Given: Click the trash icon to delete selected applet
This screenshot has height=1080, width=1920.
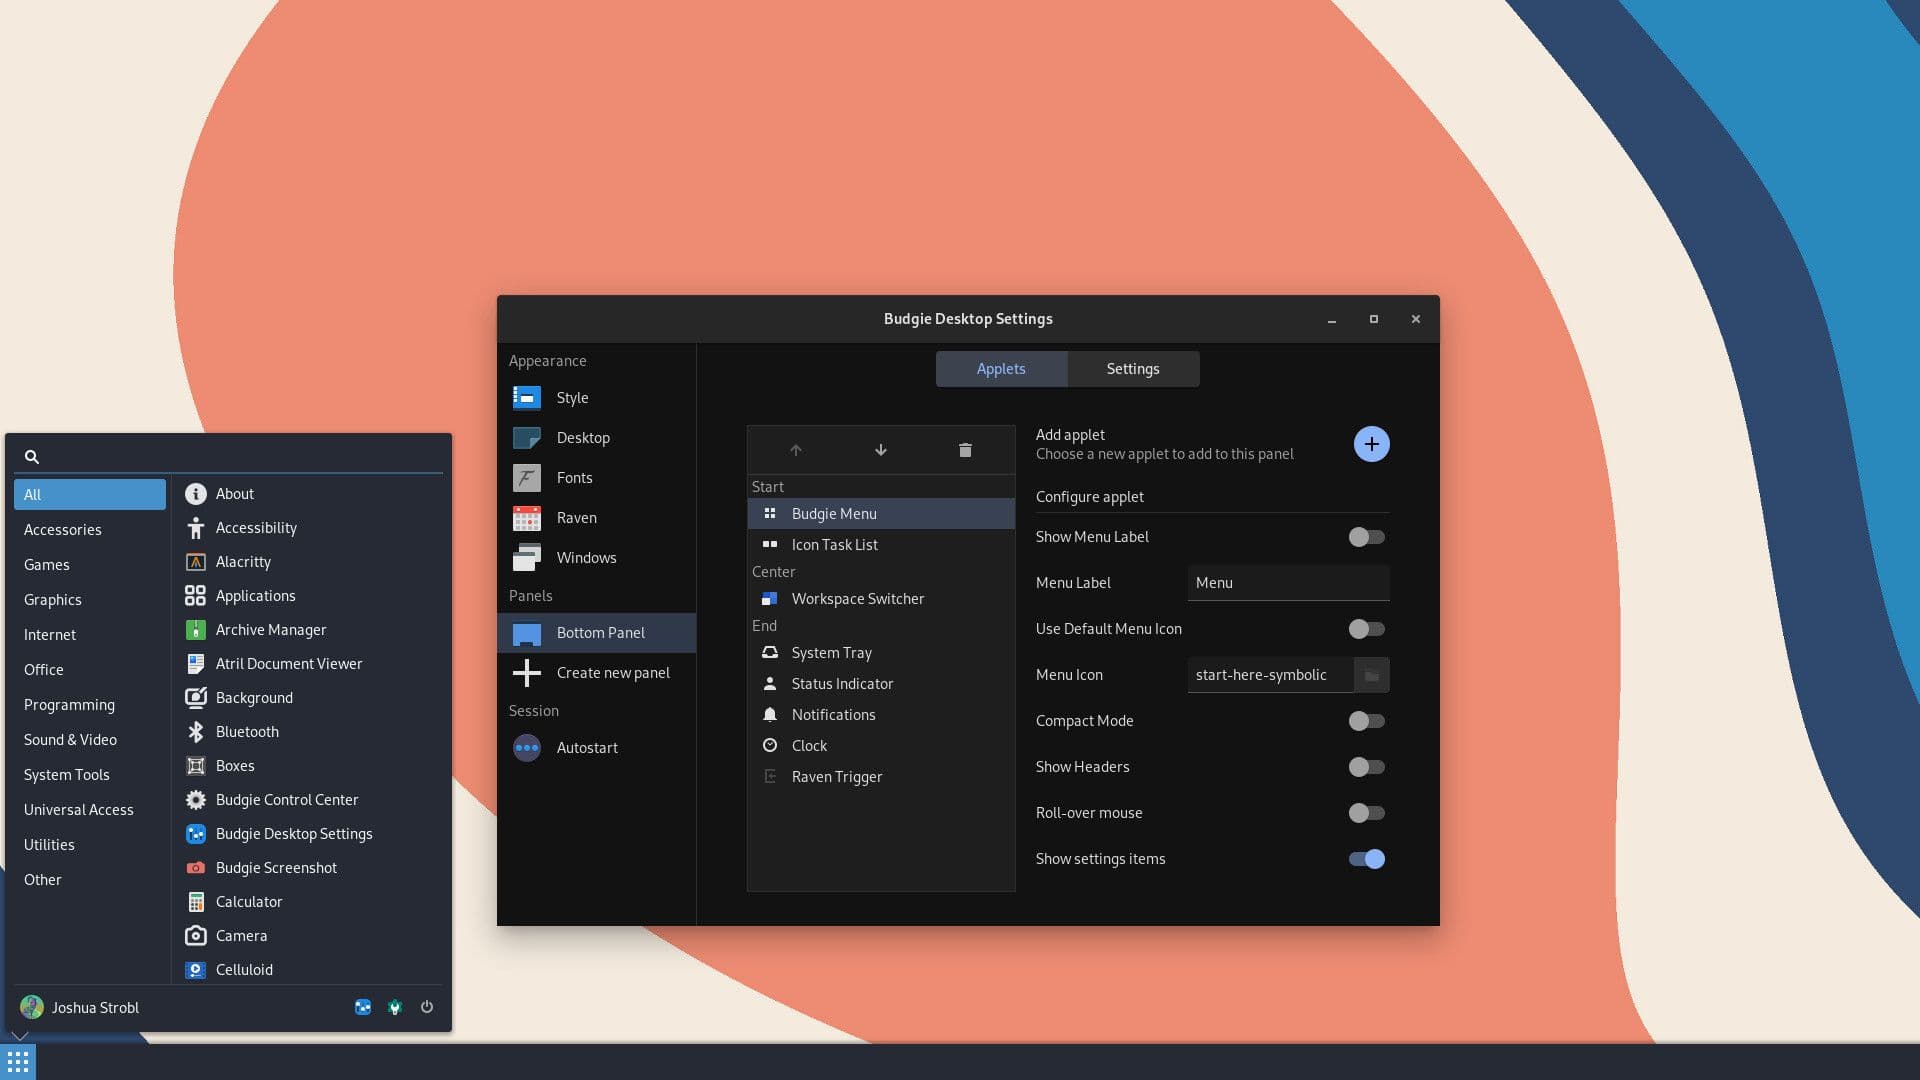Looking at the screenshot, I should [x=964, y=449].
